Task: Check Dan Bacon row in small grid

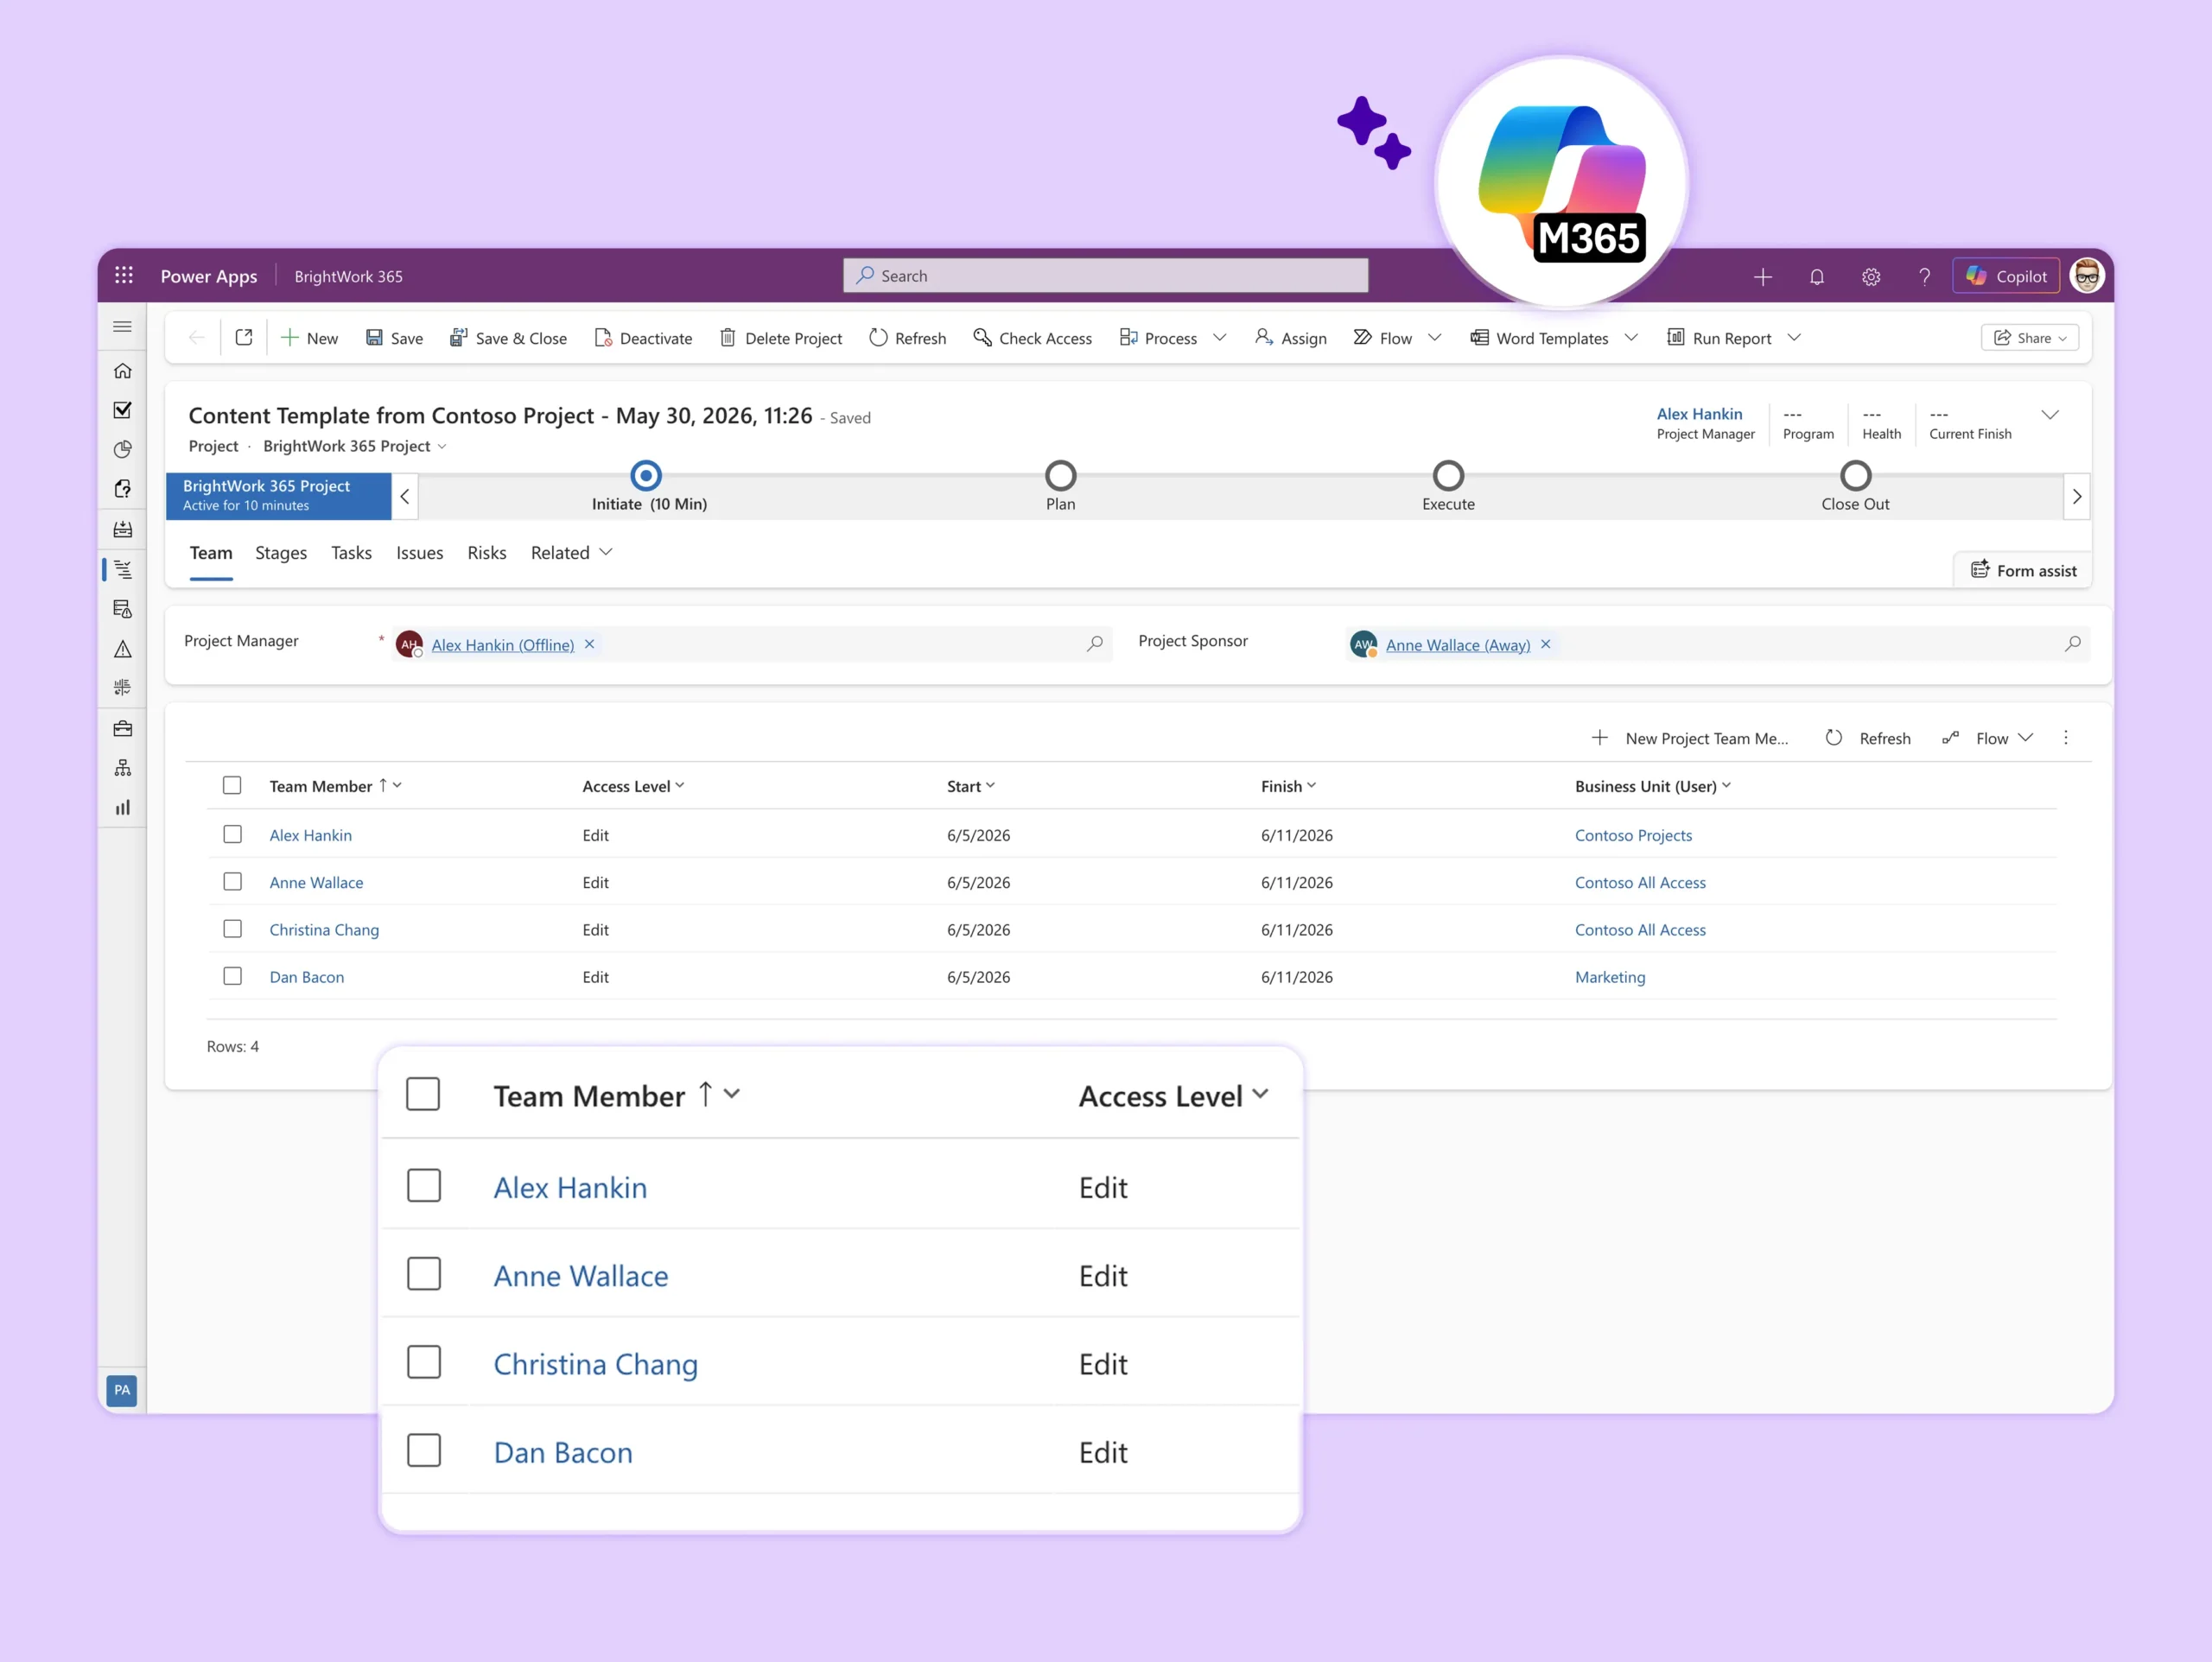Action: (232, 976)
